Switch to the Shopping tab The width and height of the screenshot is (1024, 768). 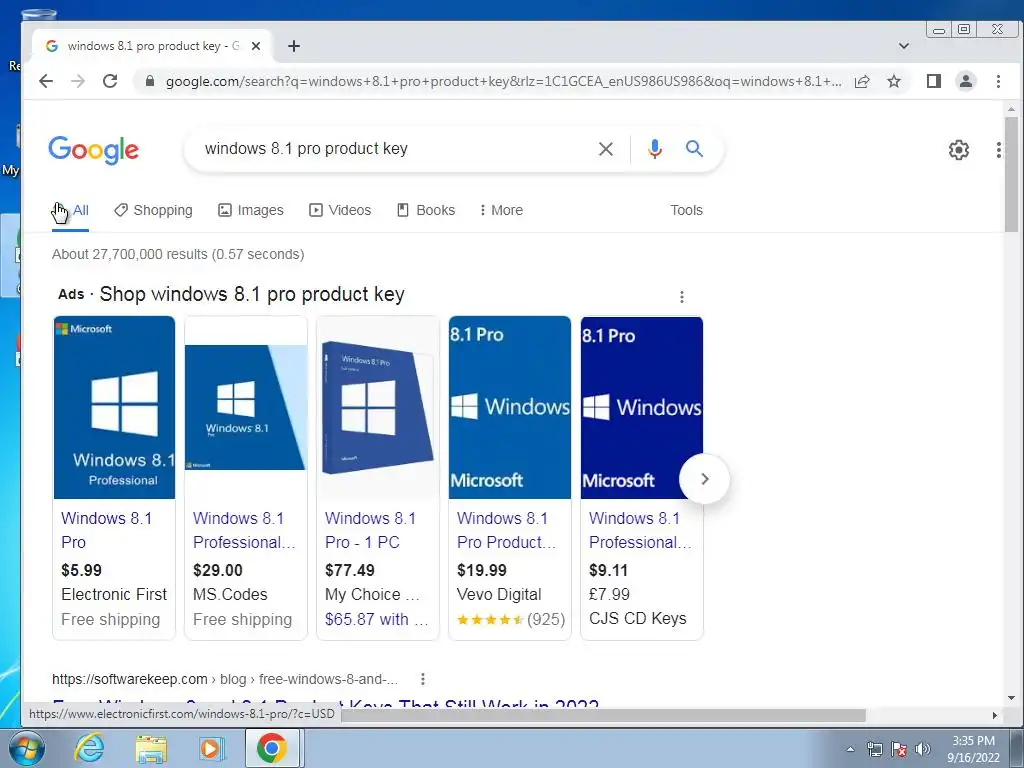(153, 210)
